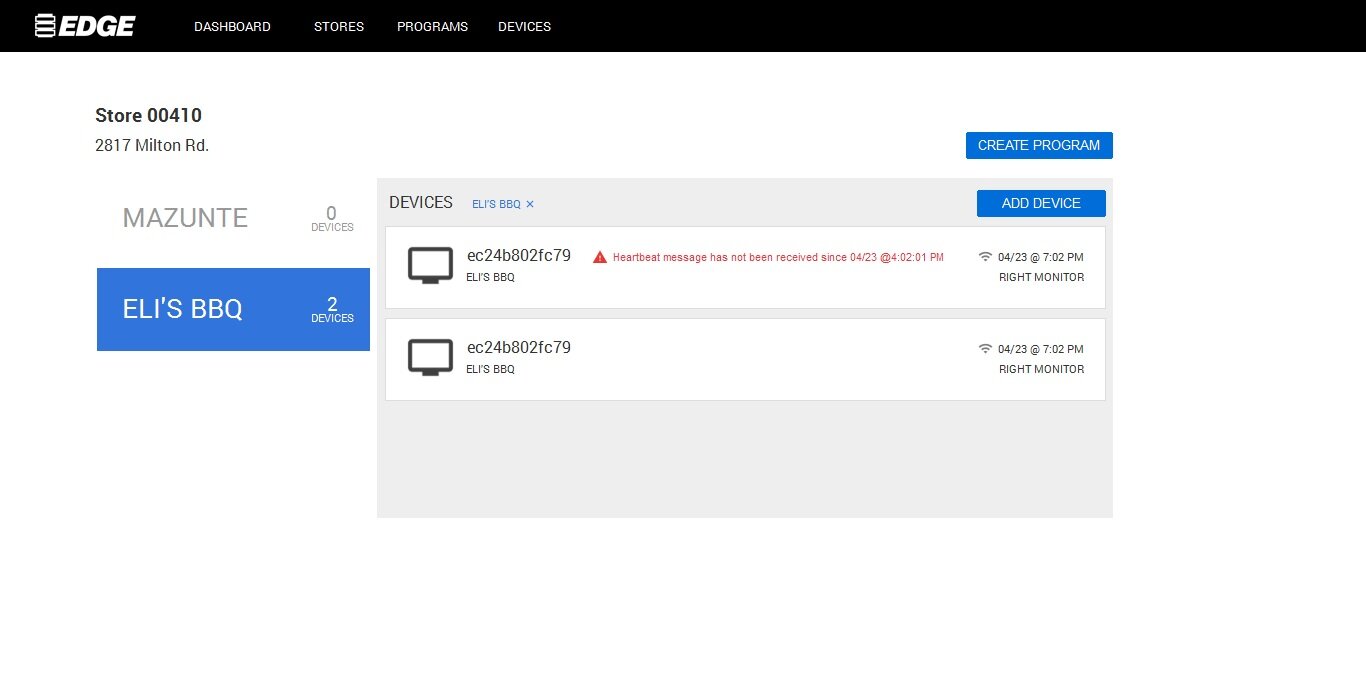Remove the ELI'S BBQ filter tag

pos(530,204)
